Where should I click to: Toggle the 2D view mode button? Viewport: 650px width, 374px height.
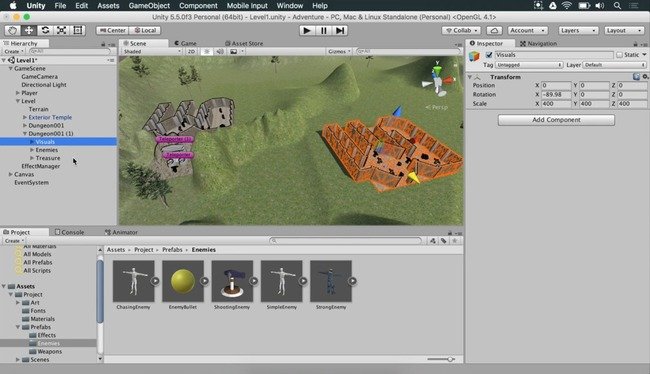[x=191, y=51]
